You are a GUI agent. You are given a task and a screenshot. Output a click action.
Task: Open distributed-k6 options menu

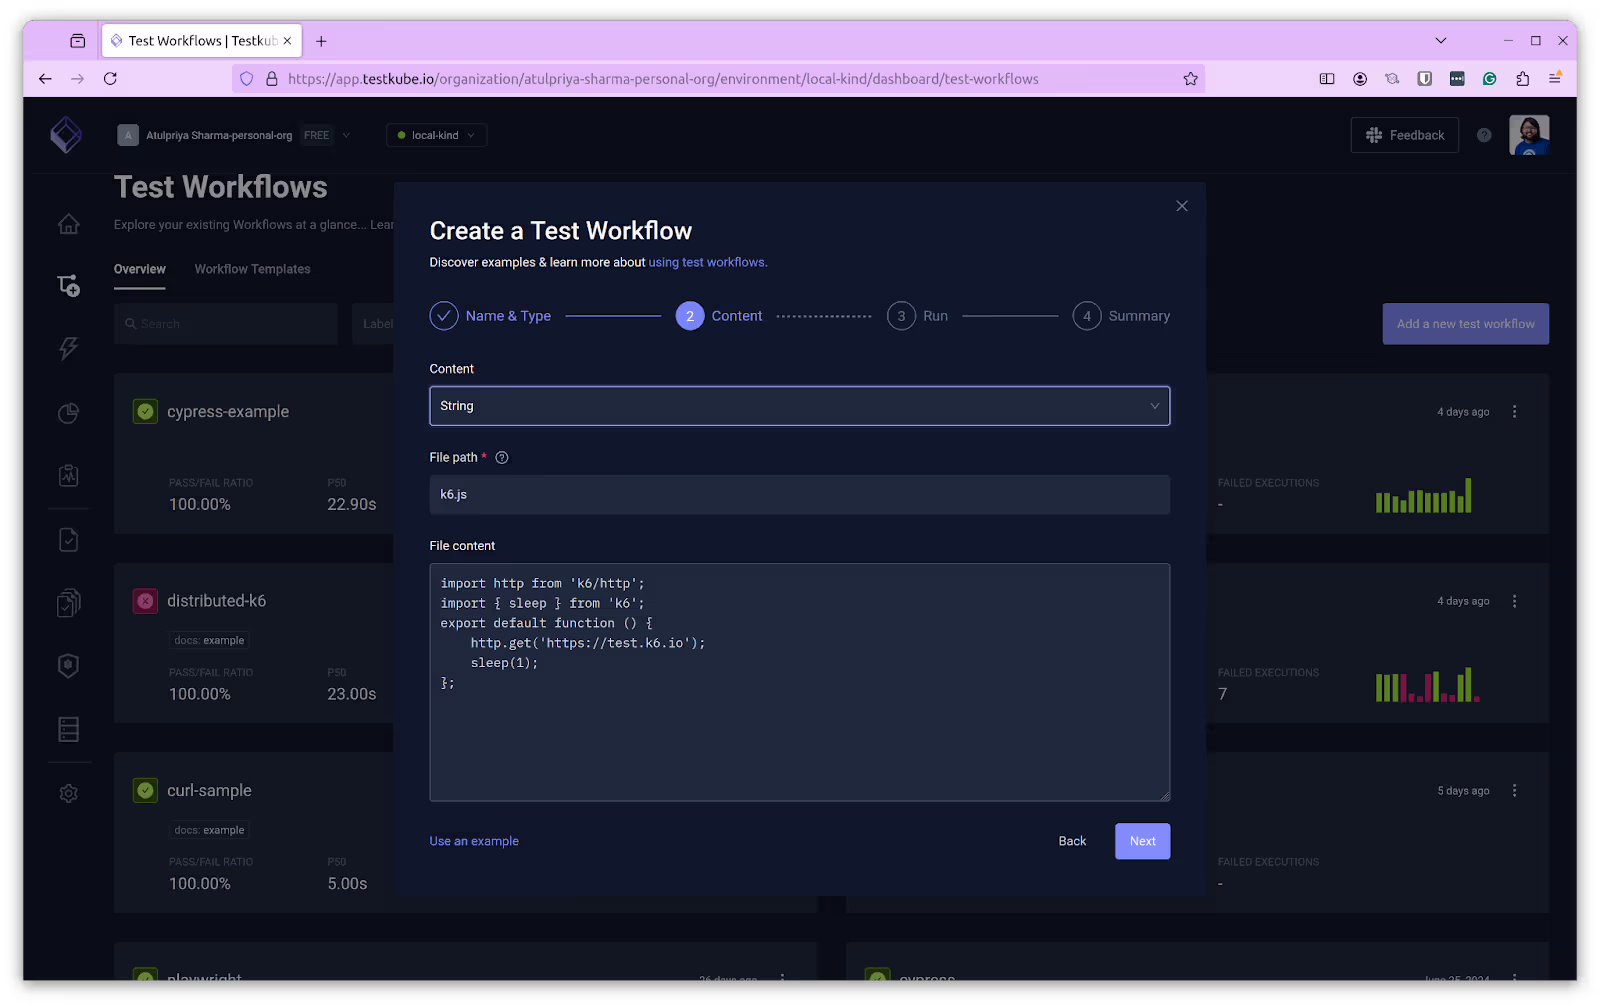coord(1514,601)
